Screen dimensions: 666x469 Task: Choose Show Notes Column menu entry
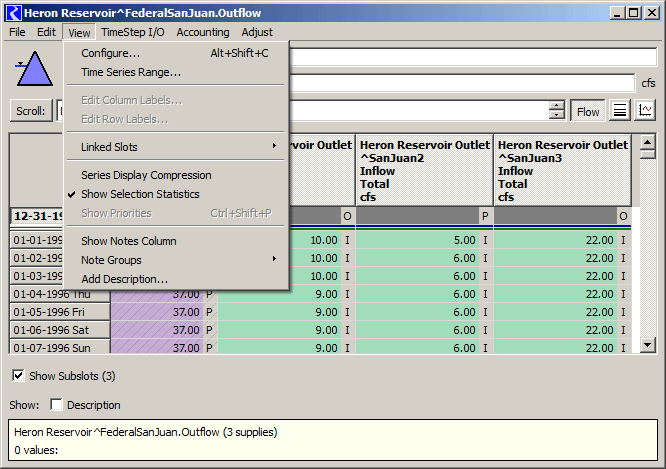[x=176, y=241]
